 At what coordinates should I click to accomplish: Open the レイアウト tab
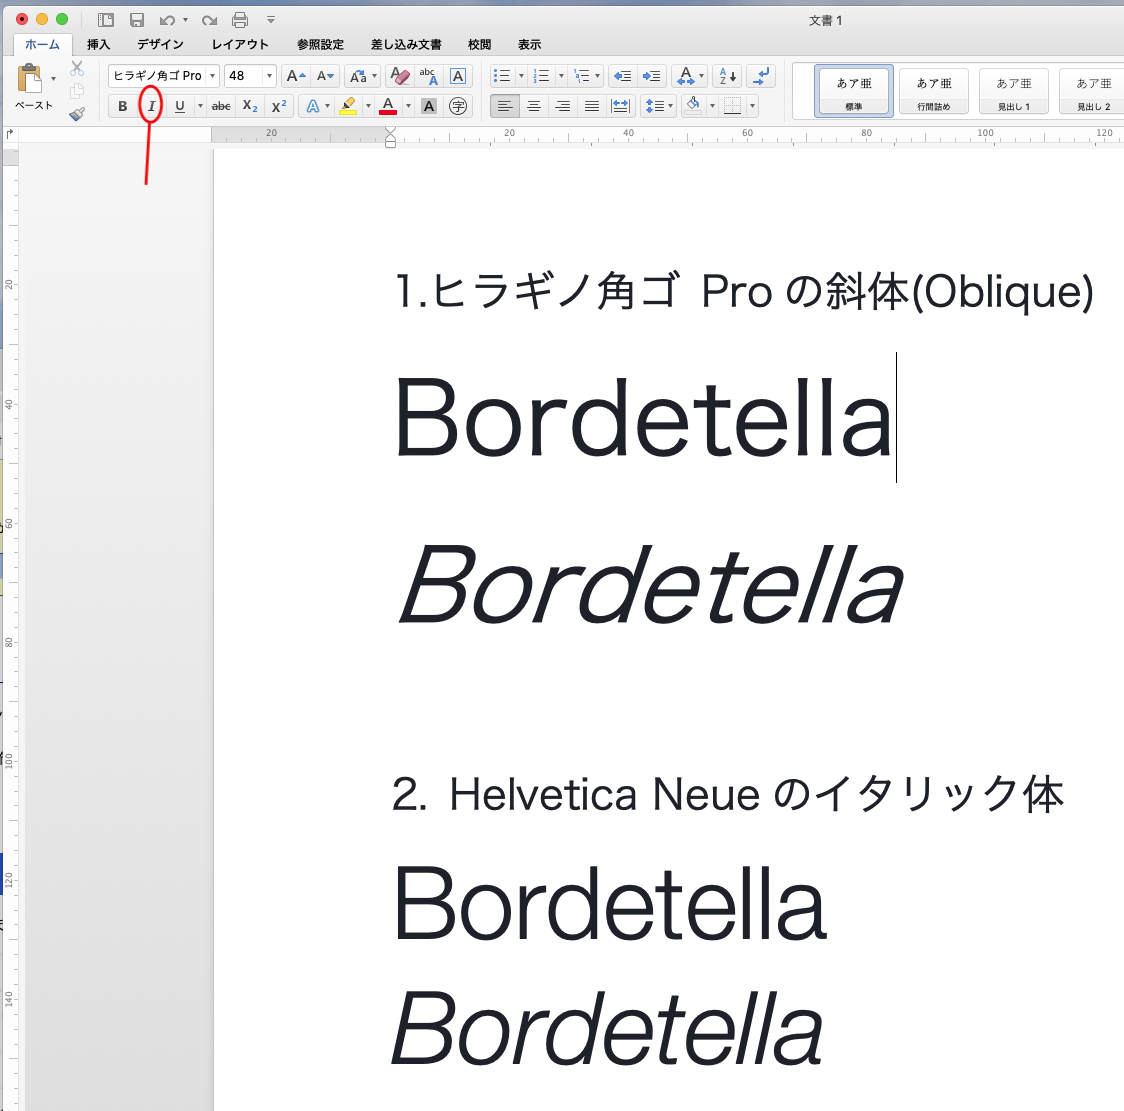tap(240, 44)
